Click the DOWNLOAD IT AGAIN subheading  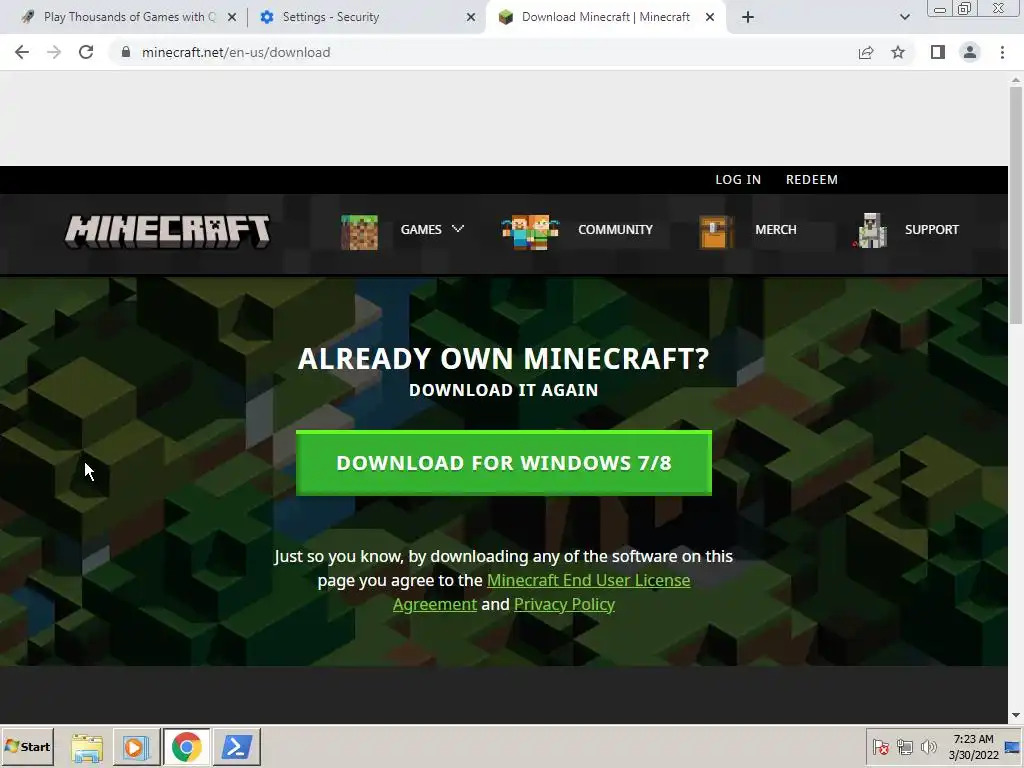(x=504, y=390)
